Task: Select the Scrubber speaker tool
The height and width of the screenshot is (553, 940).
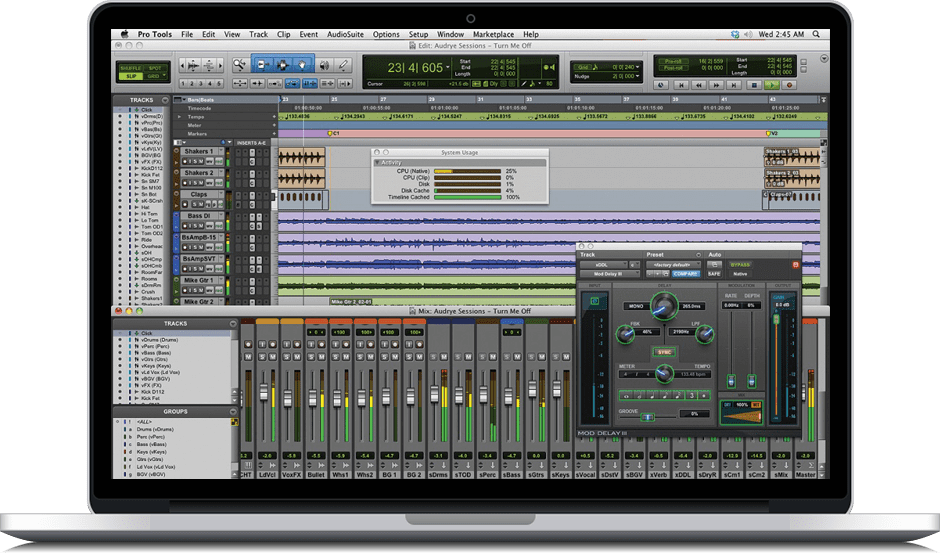Action: coord(324,65)
